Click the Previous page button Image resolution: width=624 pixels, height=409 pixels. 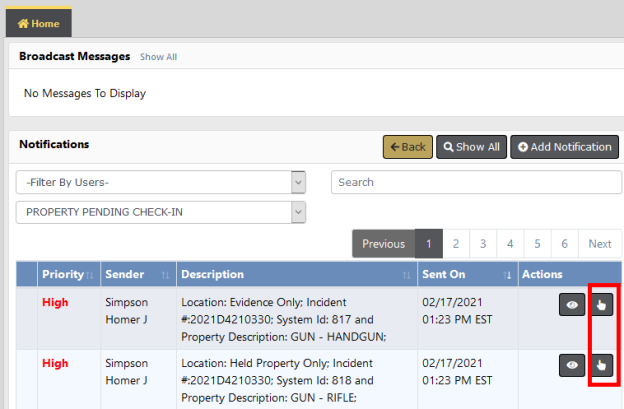coord(383,244)
